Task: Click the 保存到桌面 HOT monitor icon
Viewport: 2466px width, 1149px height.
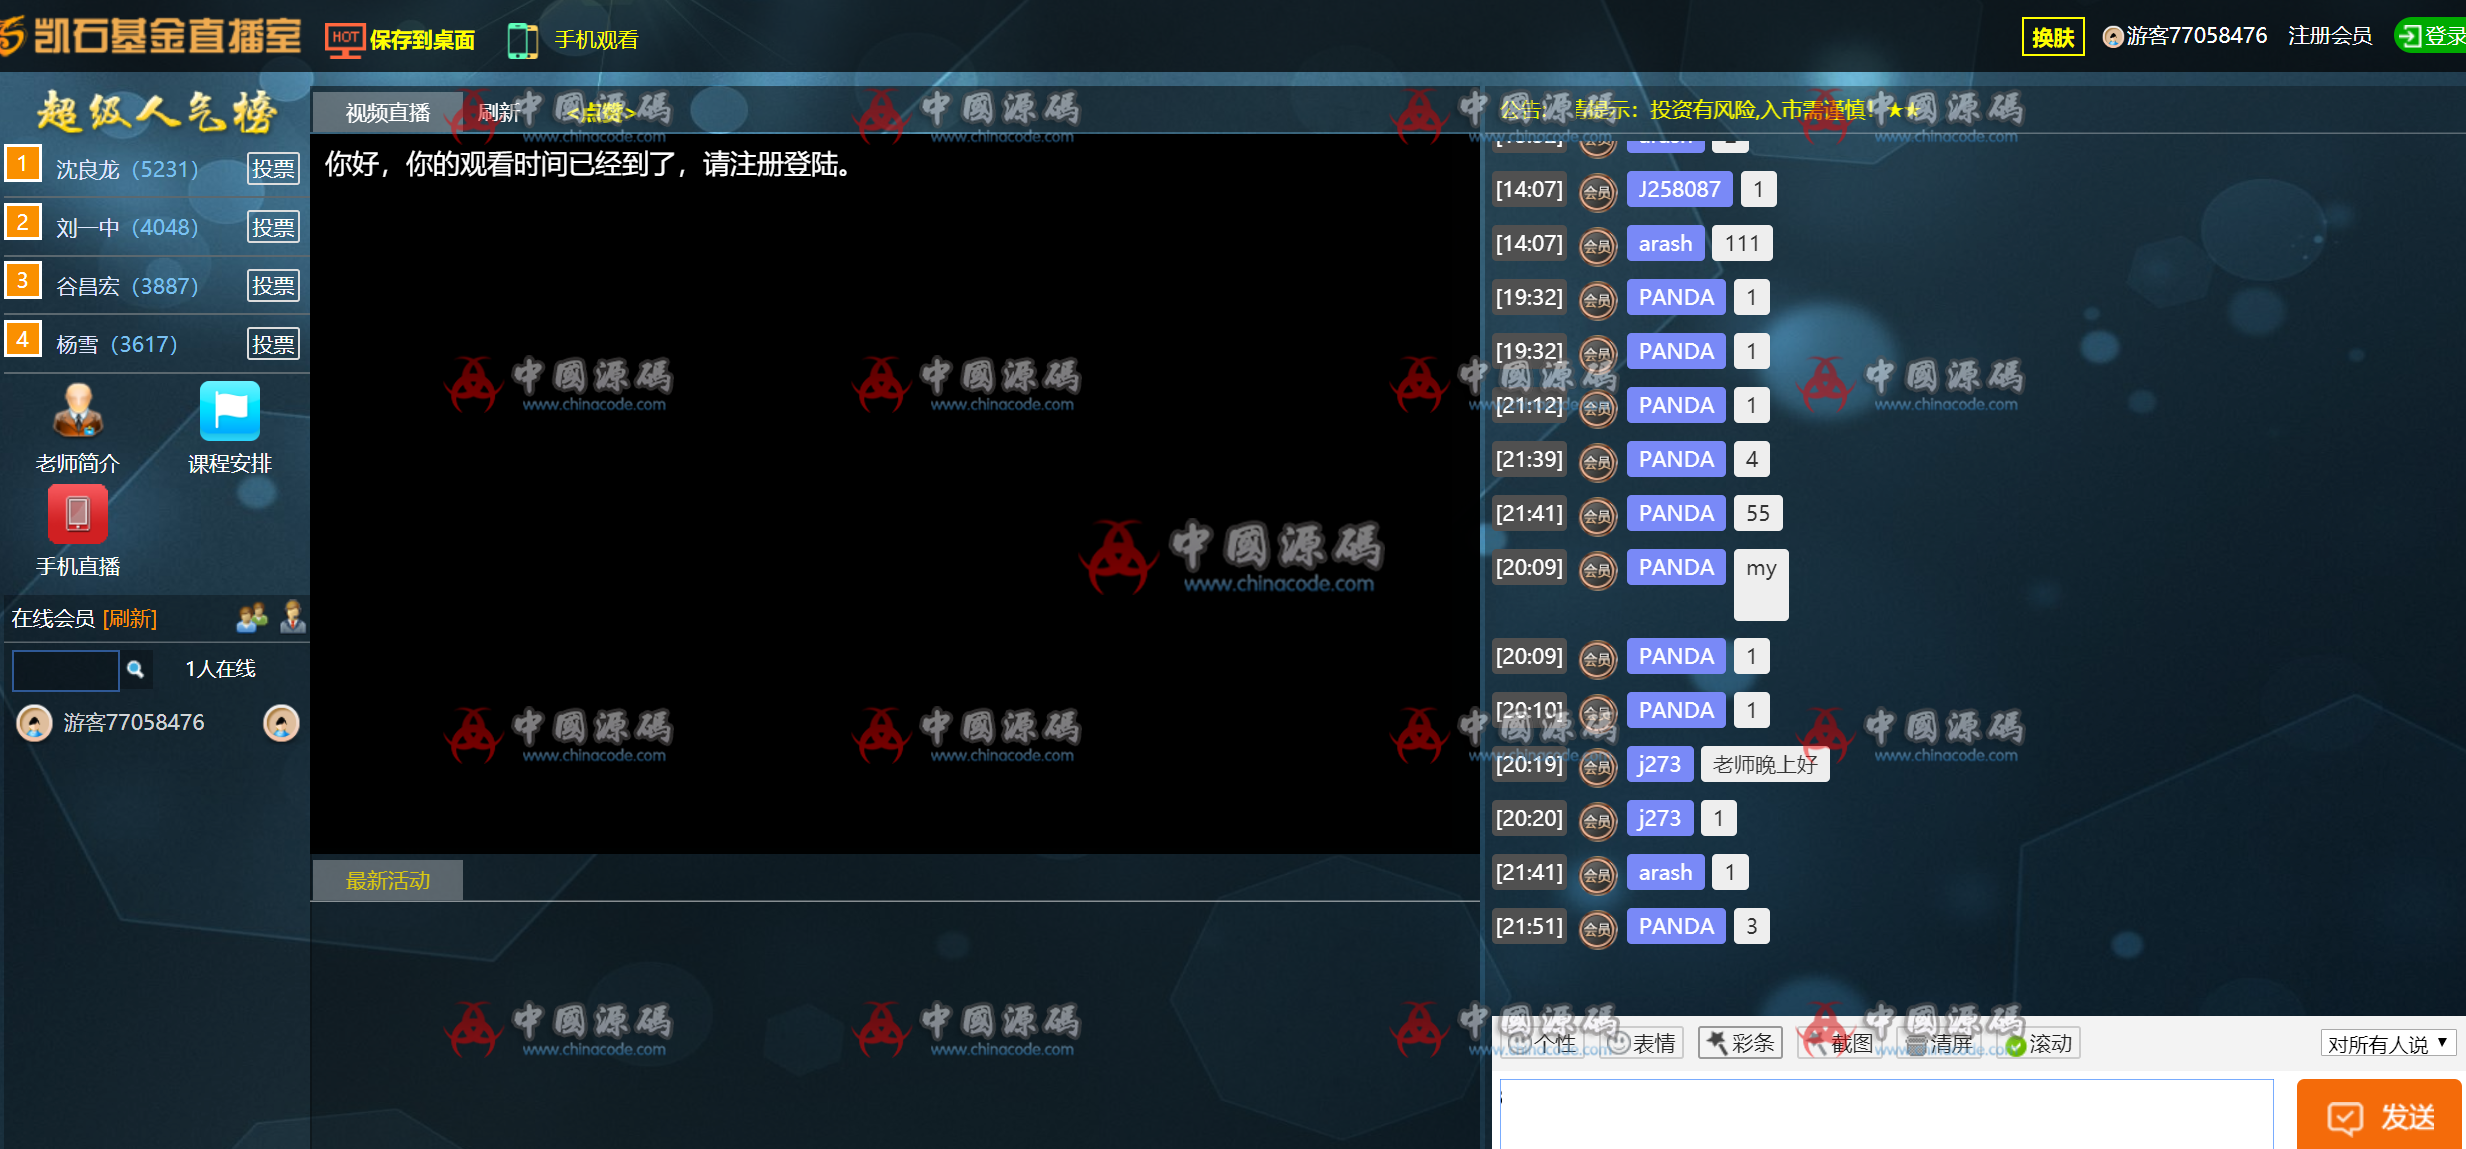Action: [344, 40]
